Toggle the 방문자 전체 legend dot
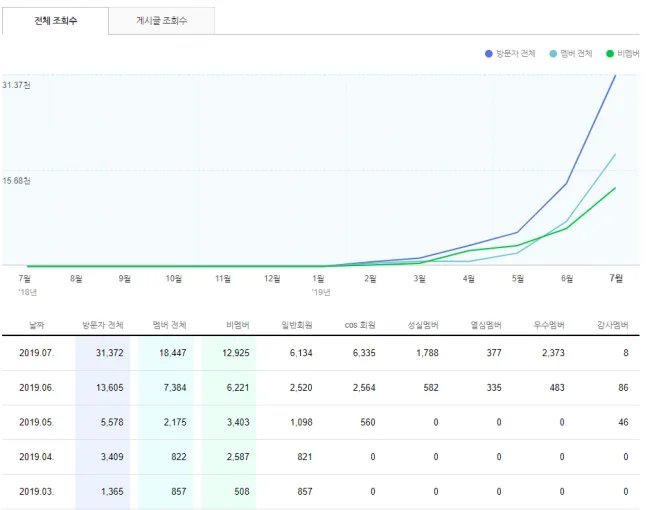652x510 pixels. (489, 54)
